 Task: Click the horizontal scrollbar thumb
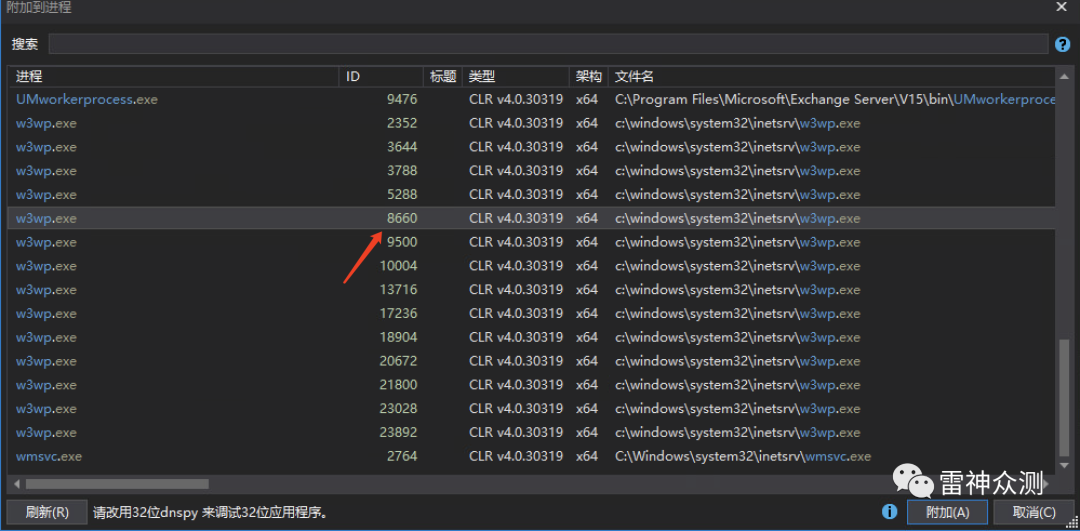[117, 484]
